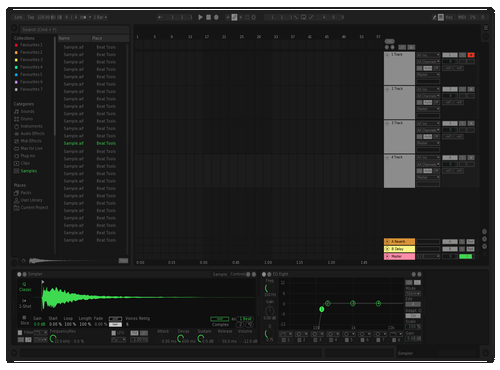
Task: Click the Decay knob in Simpler
Action: click(x=180, y=338)
